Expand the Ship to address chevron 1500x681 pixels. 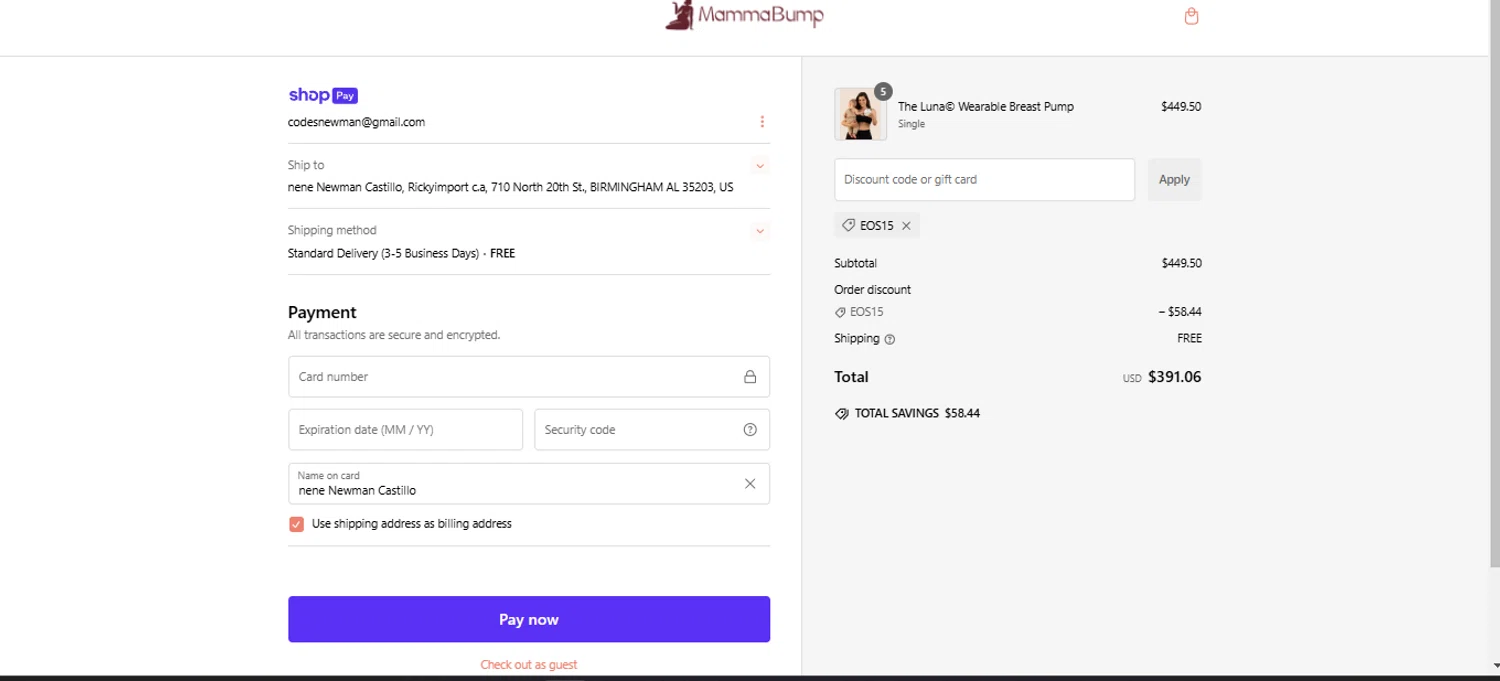(760, 166)
